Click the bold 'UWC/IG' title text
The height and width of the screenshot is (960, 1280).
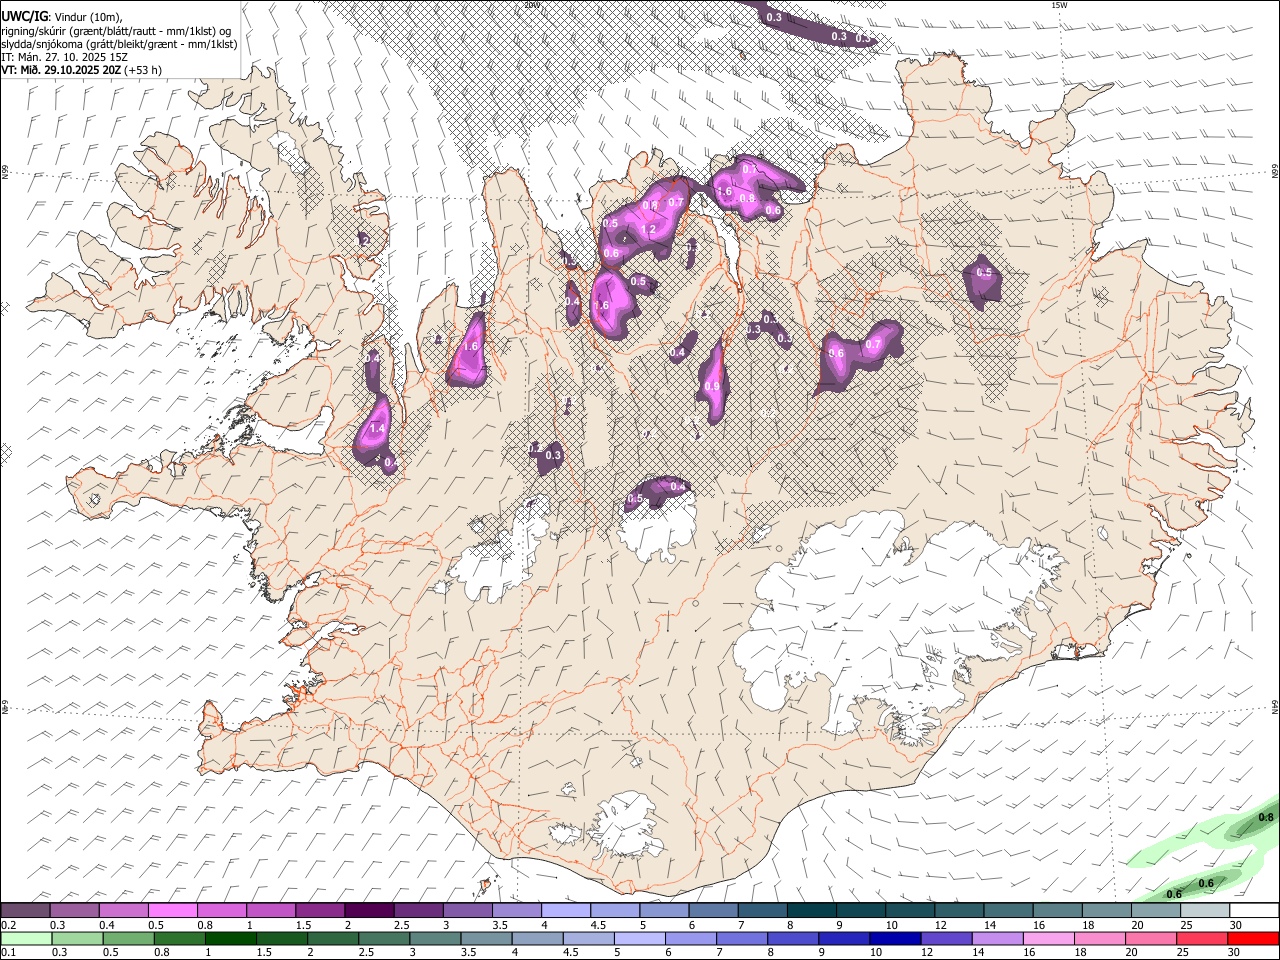click(23, 17)
